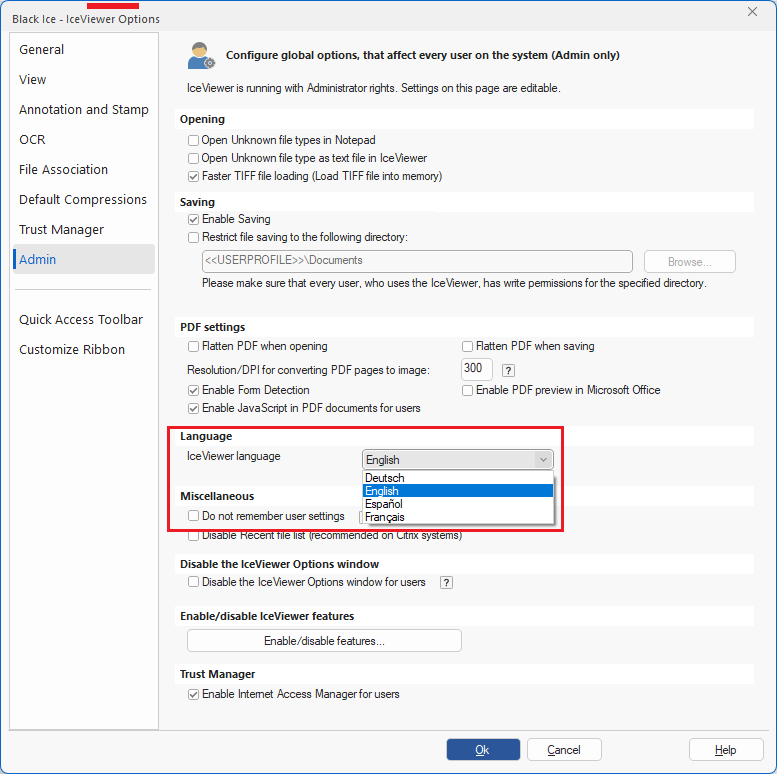This screenshot has height=774, width=777.
Task: Select the Admin page in sidebar
Action: point(84,259)
